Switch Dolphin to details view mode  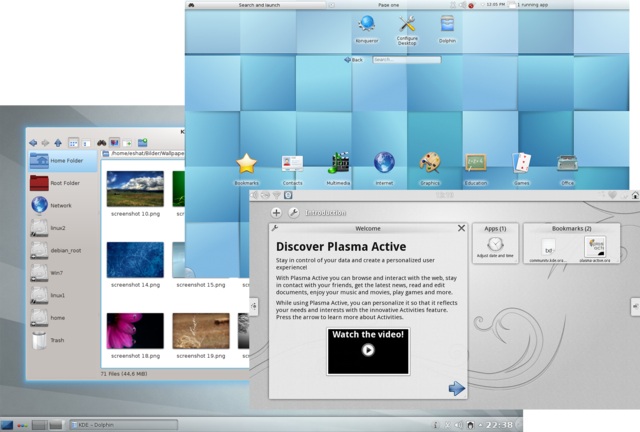pos(86,143)
